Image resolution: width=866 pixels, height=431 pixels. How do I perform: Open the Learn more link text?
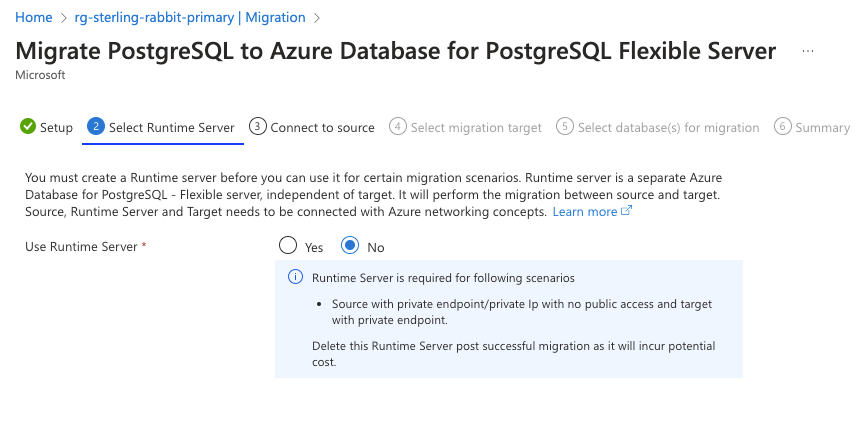584,212
